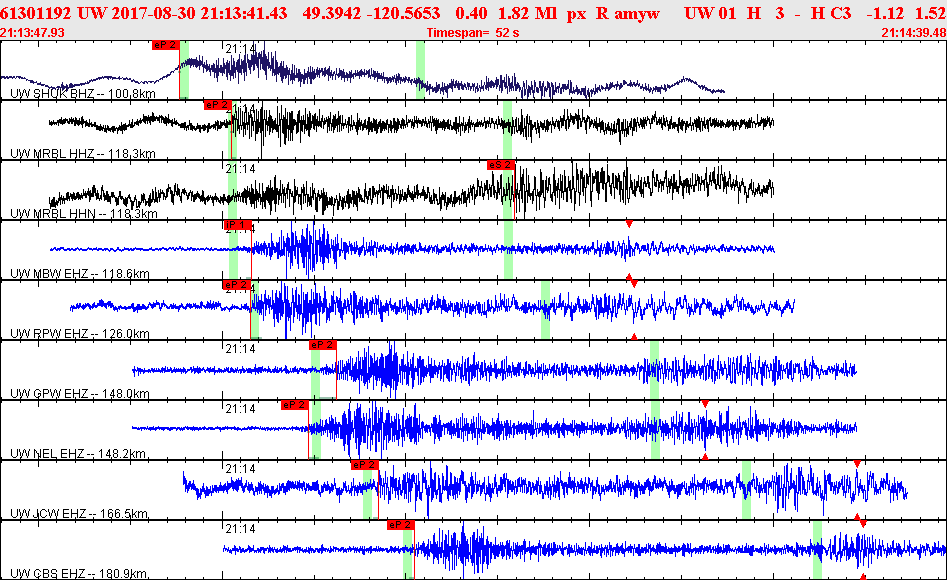The width and height of the screenshot is (947, 580).
Task: Click predicted S green bar on SHUK trace
Action: (420, 69)
